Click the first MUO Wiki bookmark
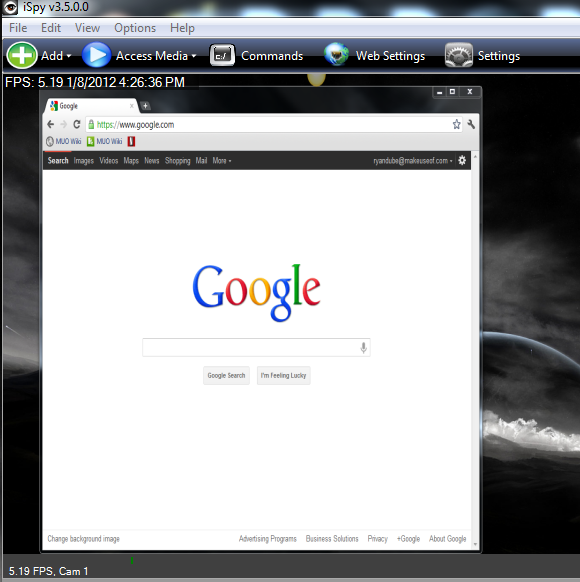Image resolution: width=580 pixels, height=582 pixels. pyautogui.click(x=63, y=141)
